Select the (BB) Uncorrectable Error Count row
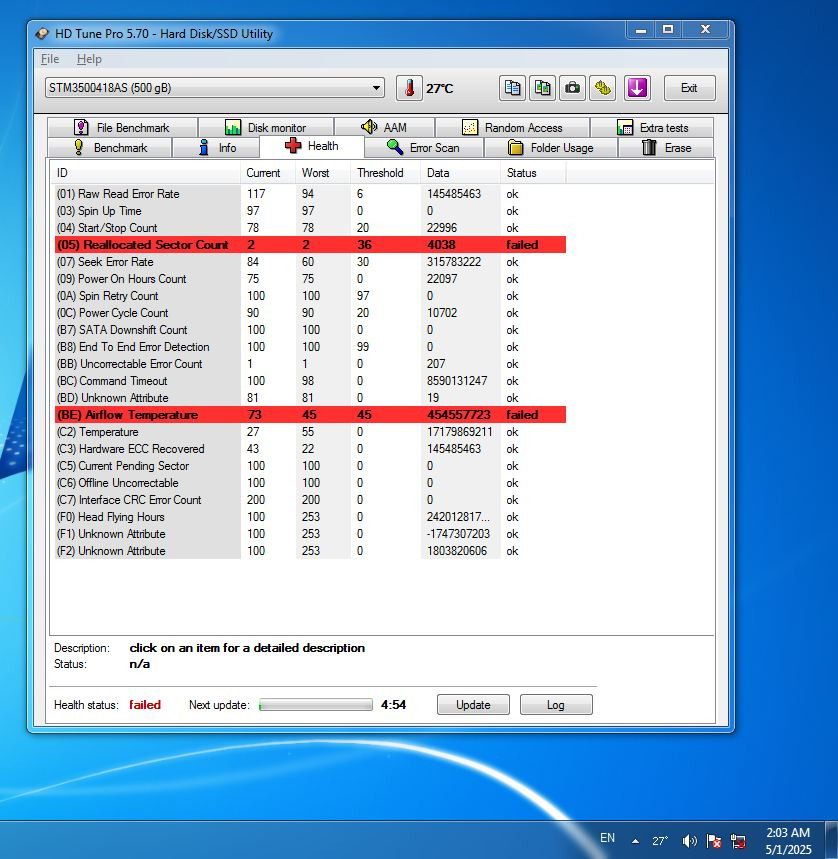838x859 pixels. [x=311, y=364]
